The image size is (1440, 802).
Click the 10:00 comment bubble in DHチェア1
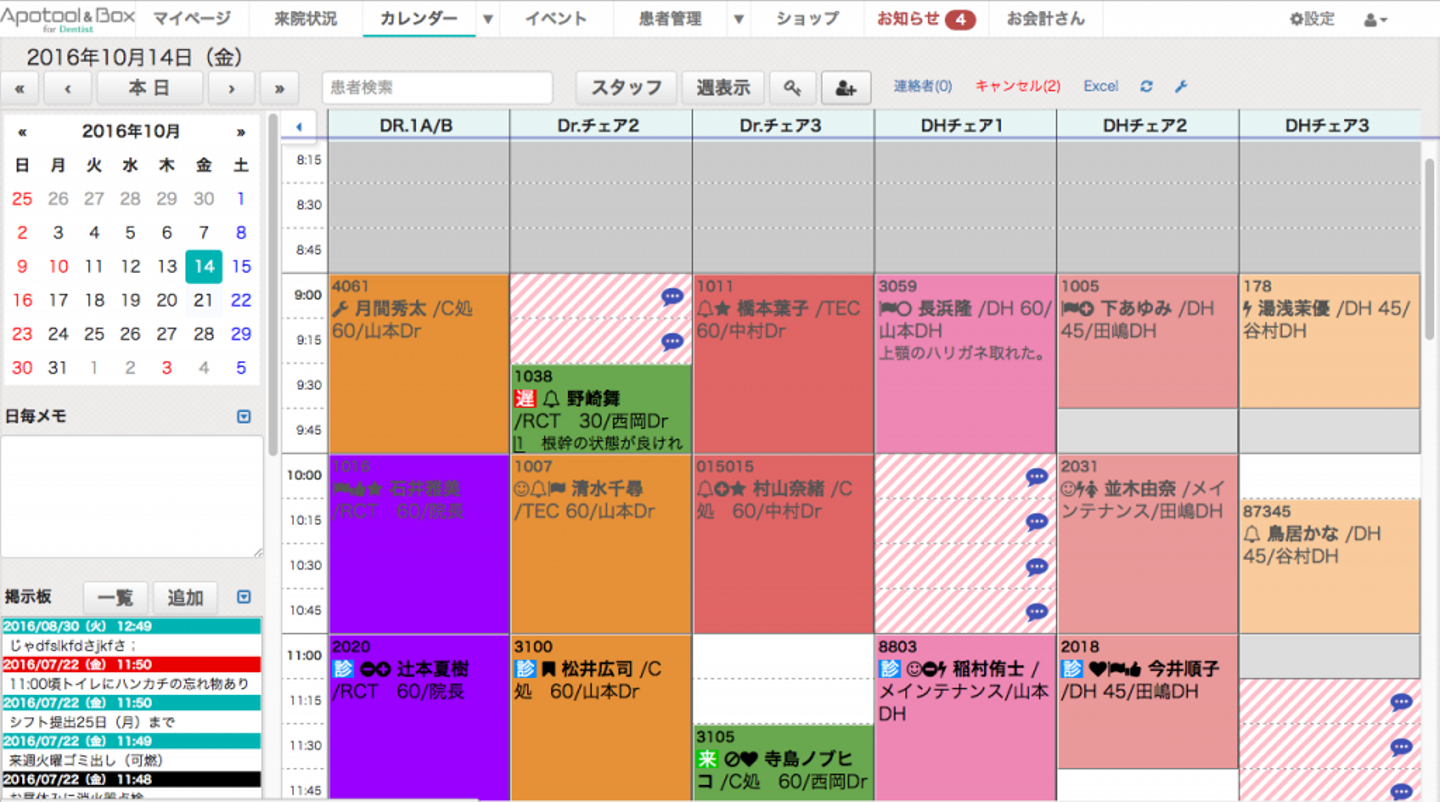1037,477
